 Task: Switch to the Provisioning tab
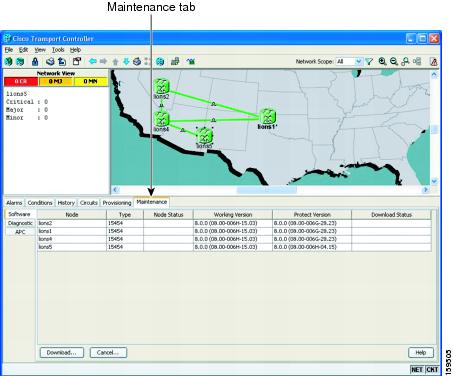(117, 203)
